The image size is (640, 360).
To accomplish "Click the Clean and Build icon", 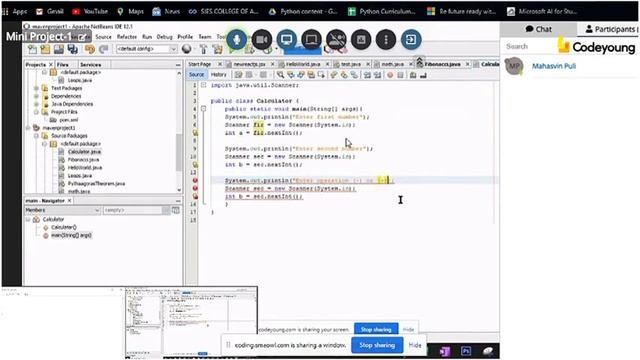I will coord(218,49).
